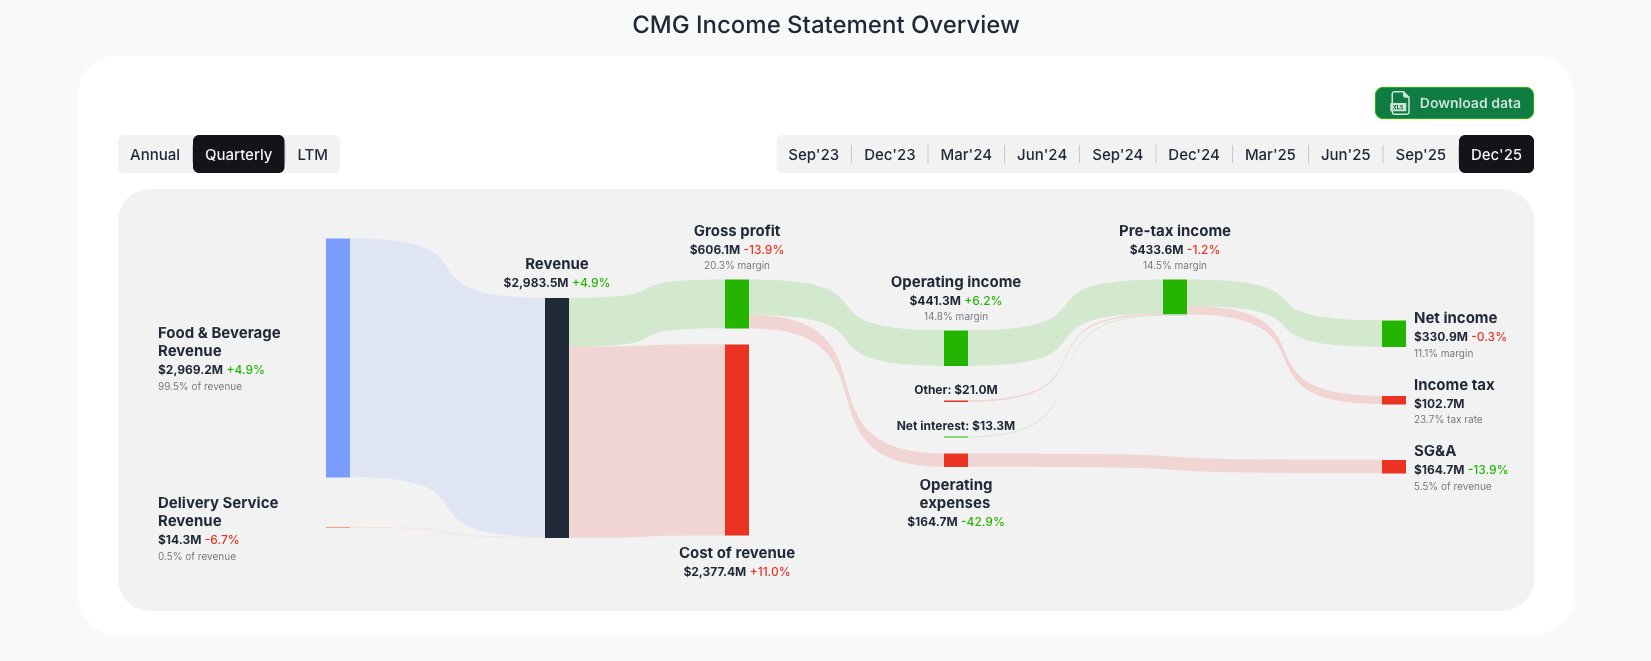Image resolution: width=1651 pixels, height=661 pixels.
Task: Open the Jun'24 quarter data
Action: point(1042,154)
